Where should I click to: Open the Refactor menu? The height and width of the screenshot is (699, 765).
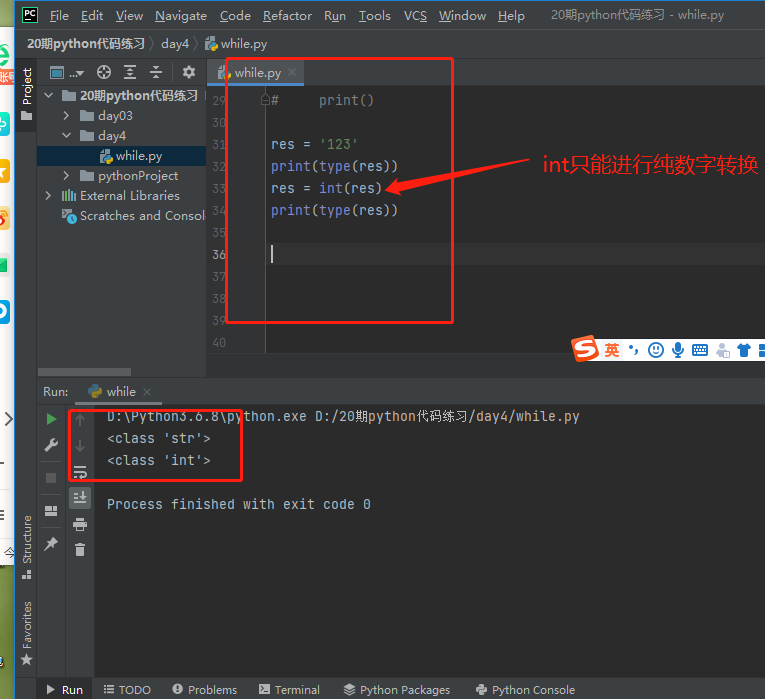[287, 16]
